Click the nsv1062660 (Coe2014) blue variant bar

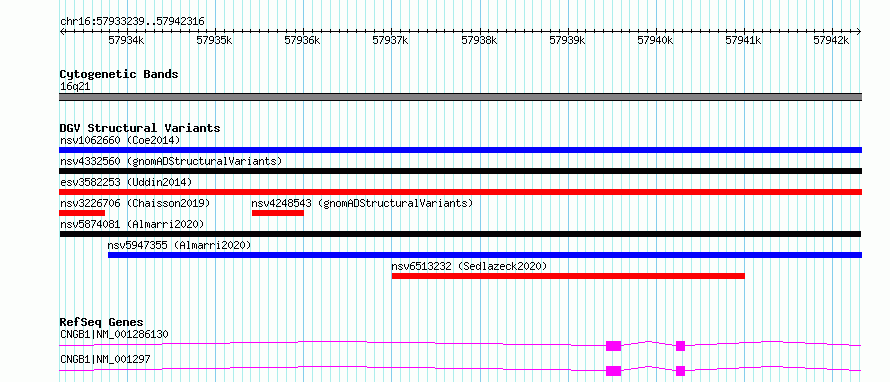pos(460,150)
